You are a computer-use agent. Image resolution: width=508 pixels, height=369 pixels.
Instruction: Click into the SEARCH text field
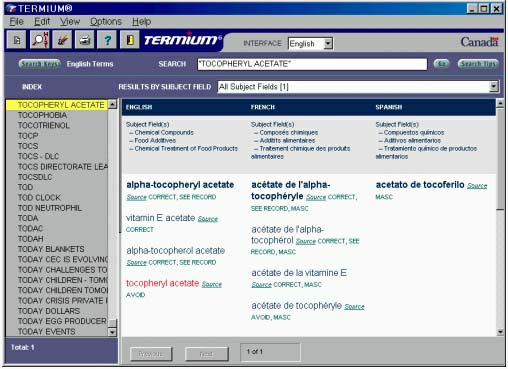point(312,64)
